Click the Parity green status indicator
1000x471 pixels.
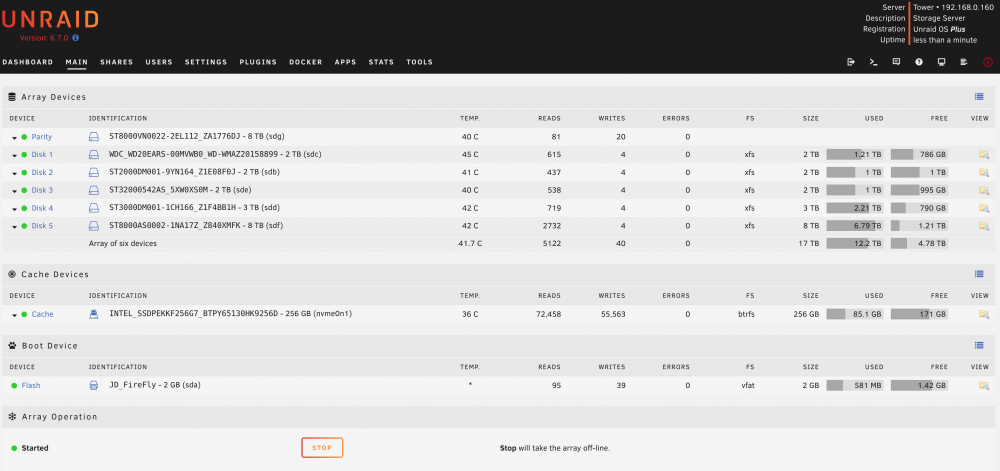click(24, 136)
